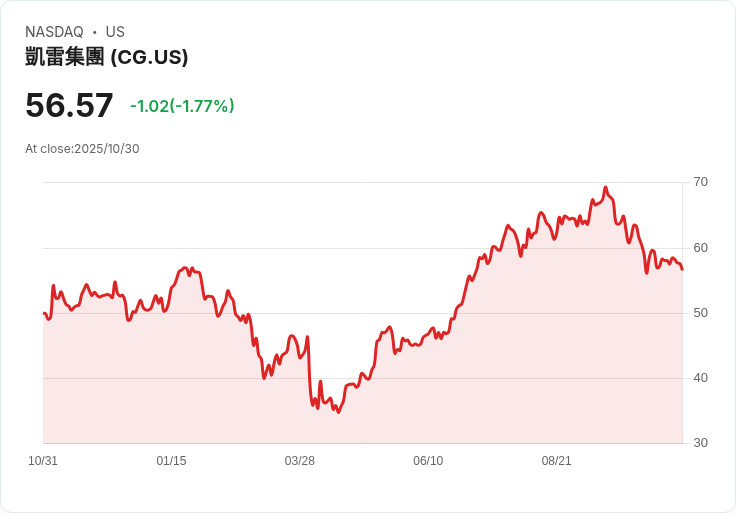Click the chart's lowest trough near 35
Viewport: 736px width, 513px height.
(x=338, y=412)
